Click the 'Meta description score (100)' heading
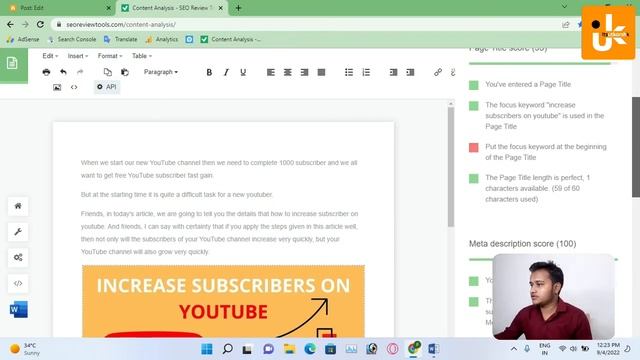The image size is (640, 360). pos(522,244)
